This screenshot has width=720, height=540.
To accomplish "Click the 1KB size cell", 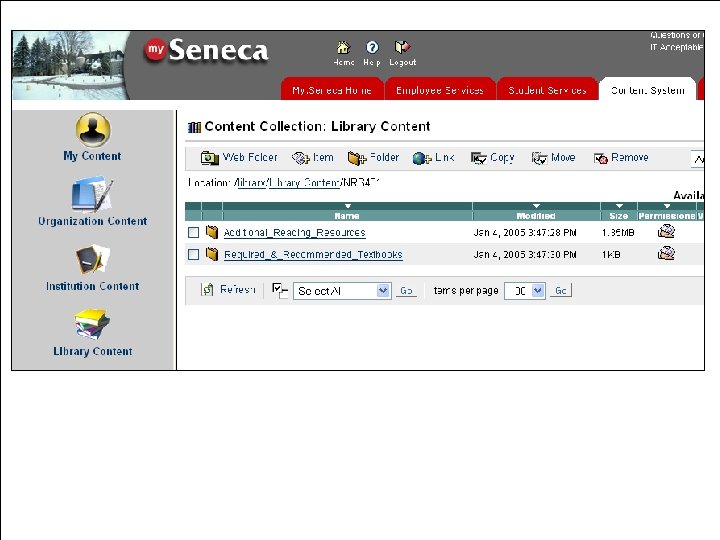I will pos(611,255).
